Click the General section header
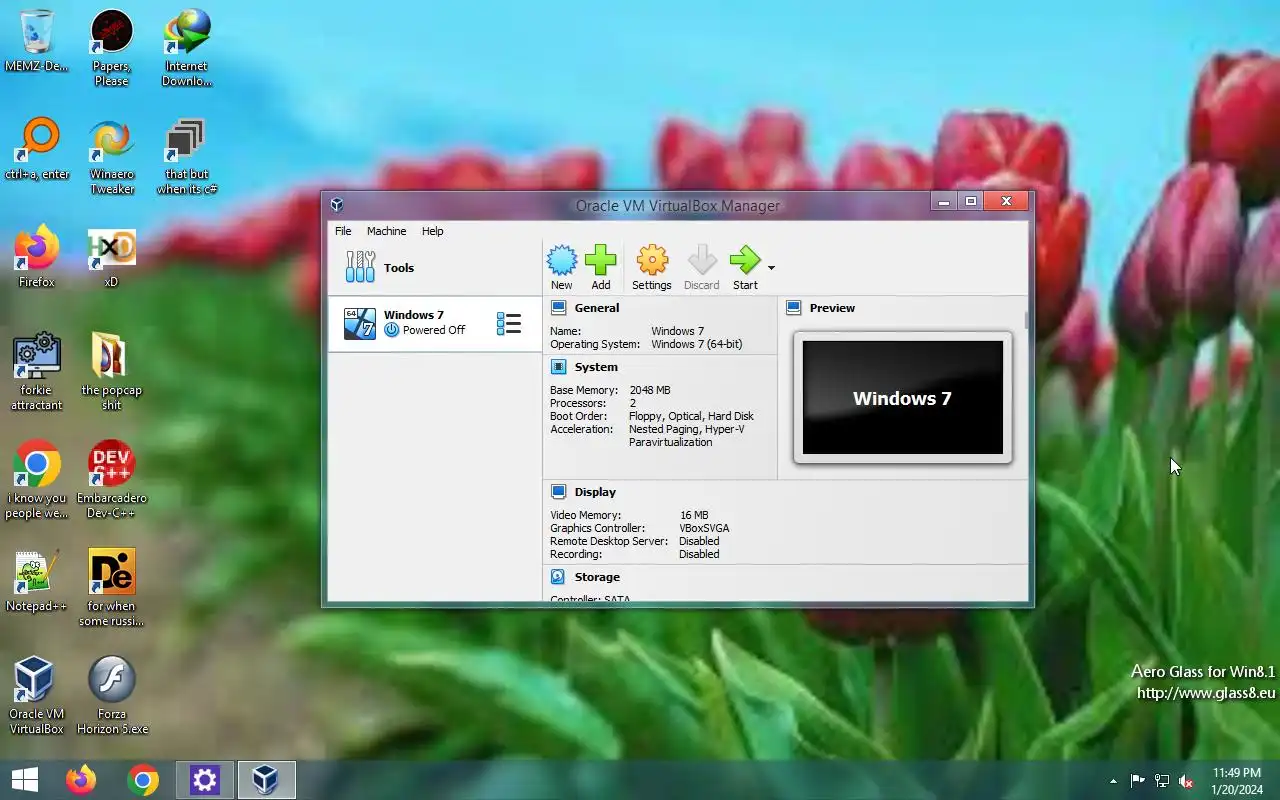Viewport: 1280px width, 800px height. (x=597, y=308)
